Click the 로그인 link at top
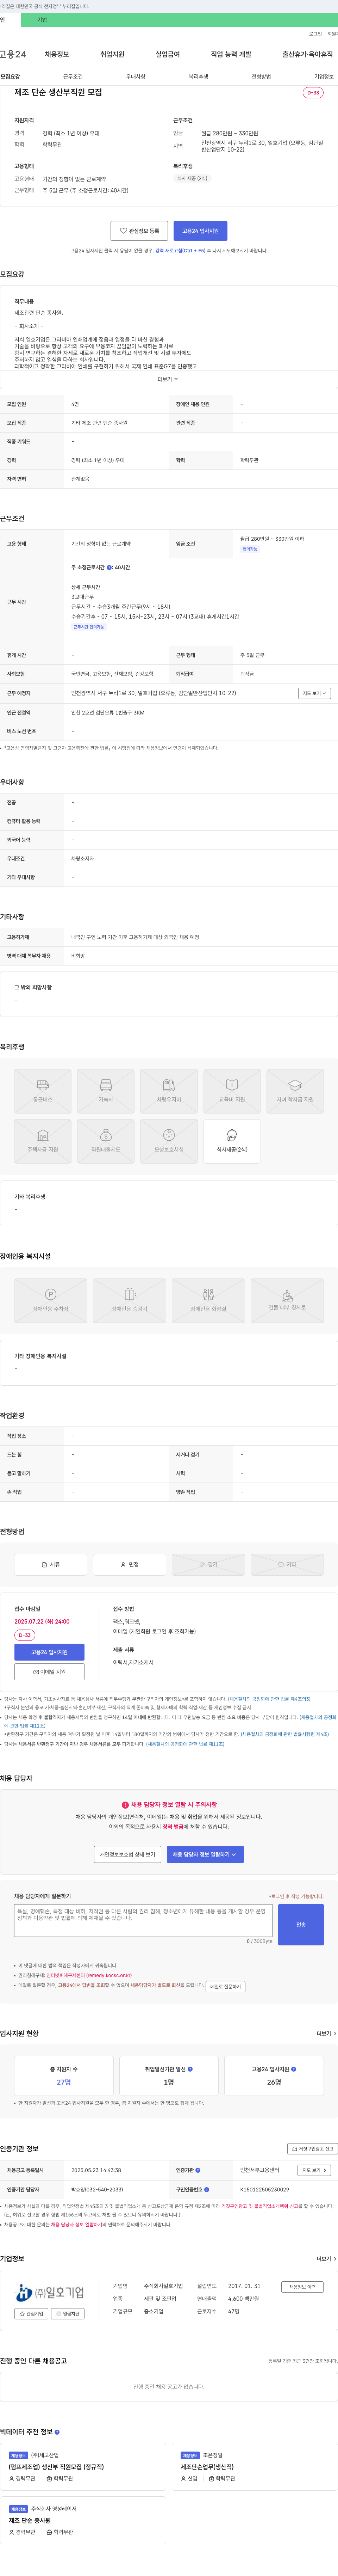This screenshot has height=2576, width=338. (315, 34)
